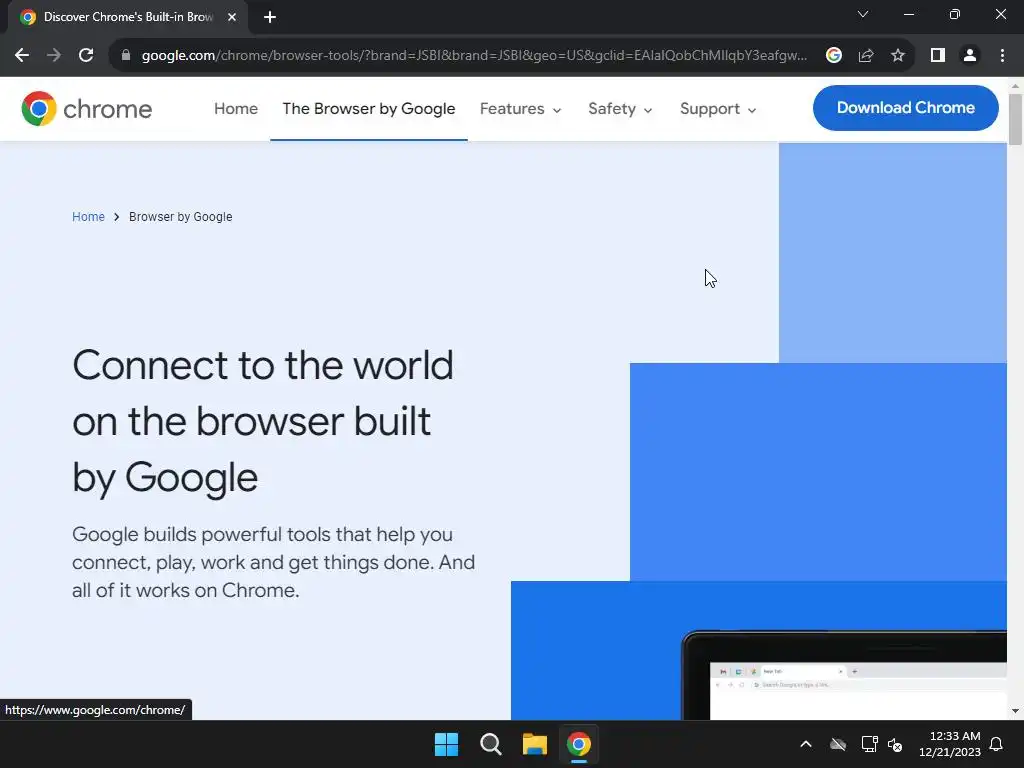Click the Chrome icon in the taskbar
1024x768 pixels.
click(x=579, y=744)
